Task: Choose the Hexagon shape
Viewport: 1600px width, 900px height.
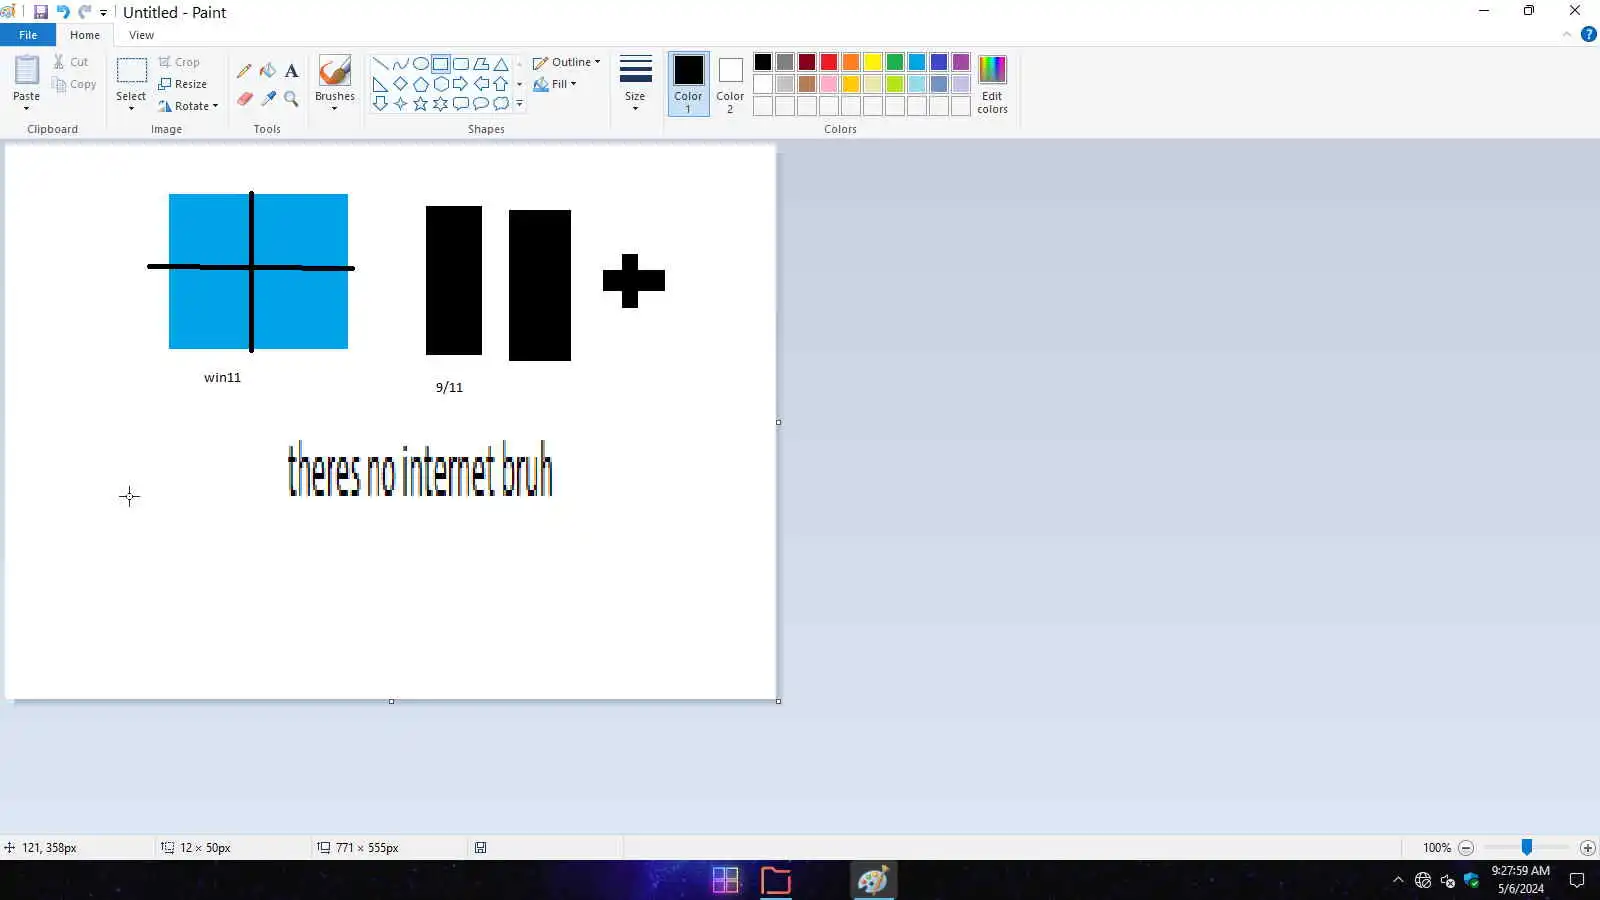Action: pos(440,84)
